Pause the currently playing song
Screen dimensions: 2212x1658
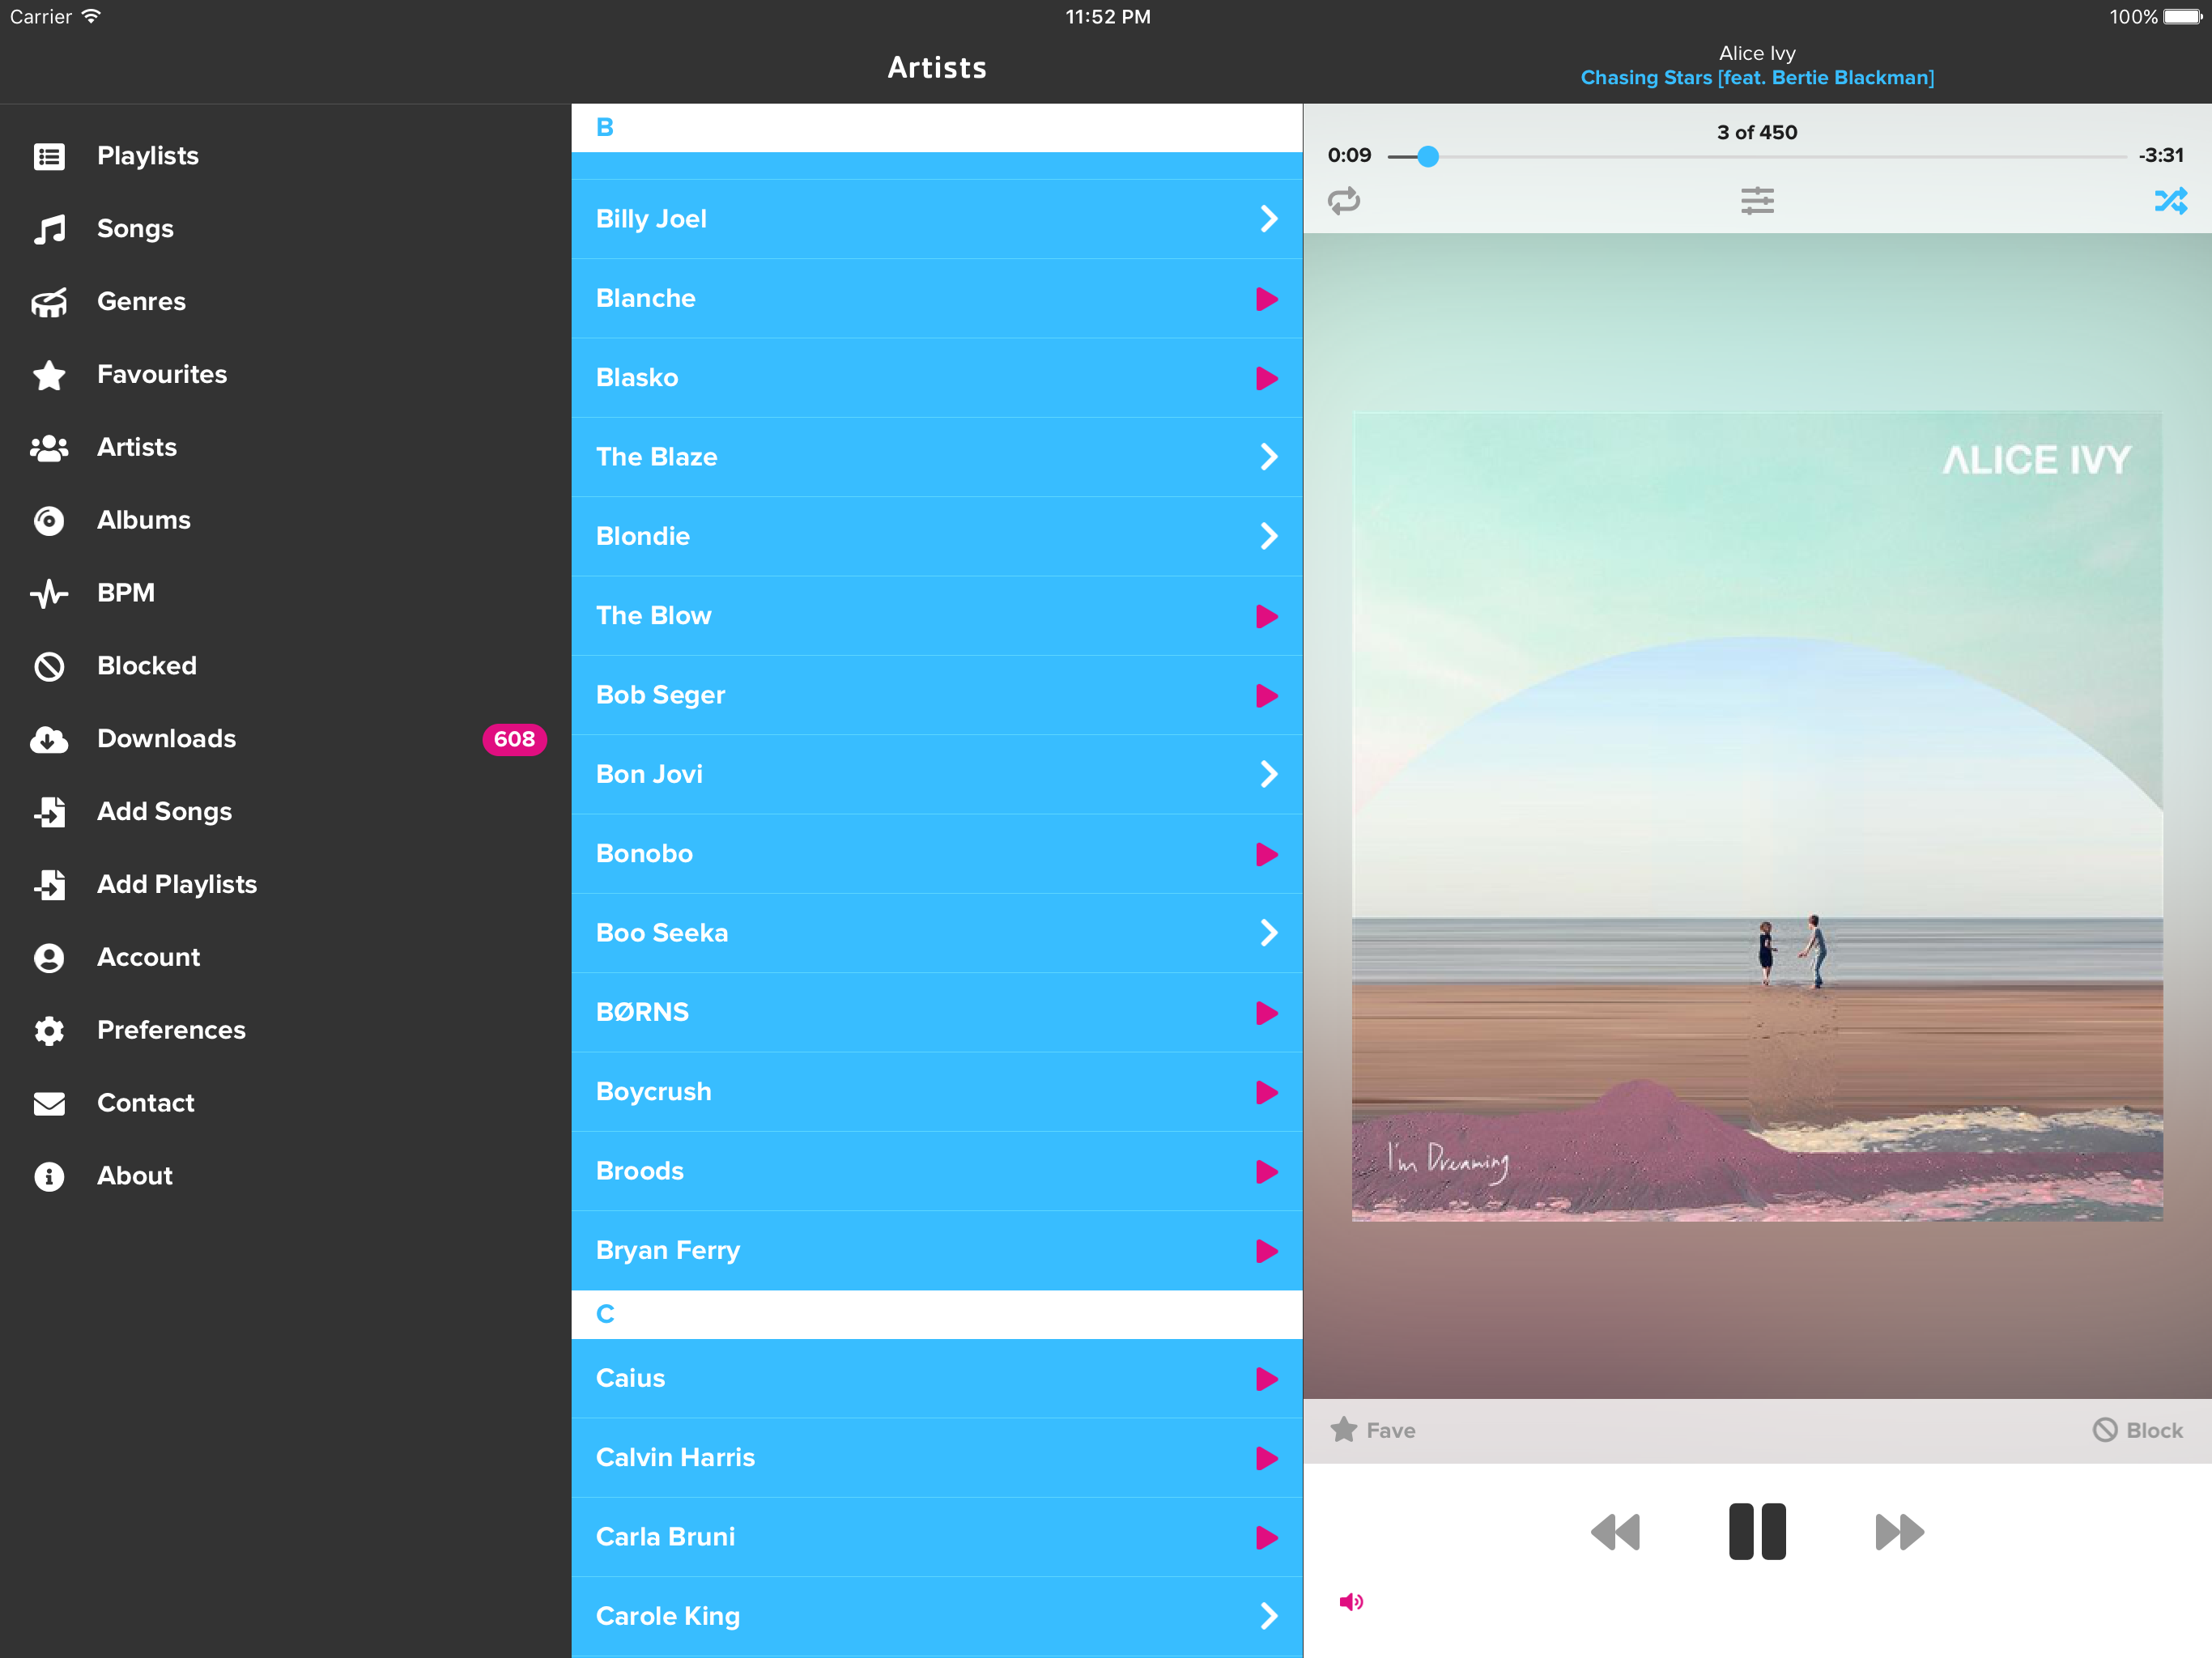[x=1756, y=1531]
